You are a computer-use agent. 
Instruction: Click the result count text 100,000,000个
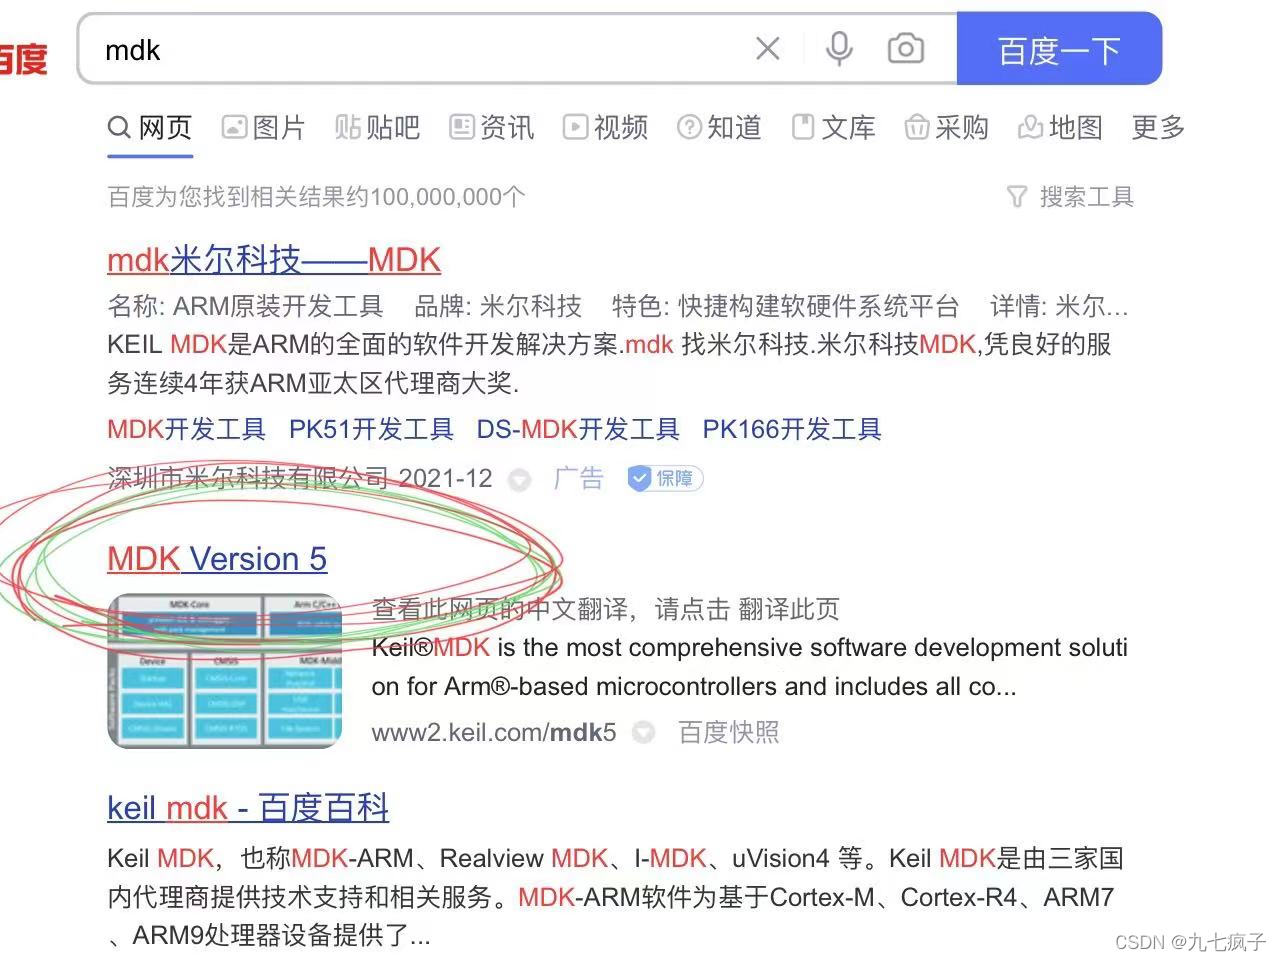tap(447, 197)
